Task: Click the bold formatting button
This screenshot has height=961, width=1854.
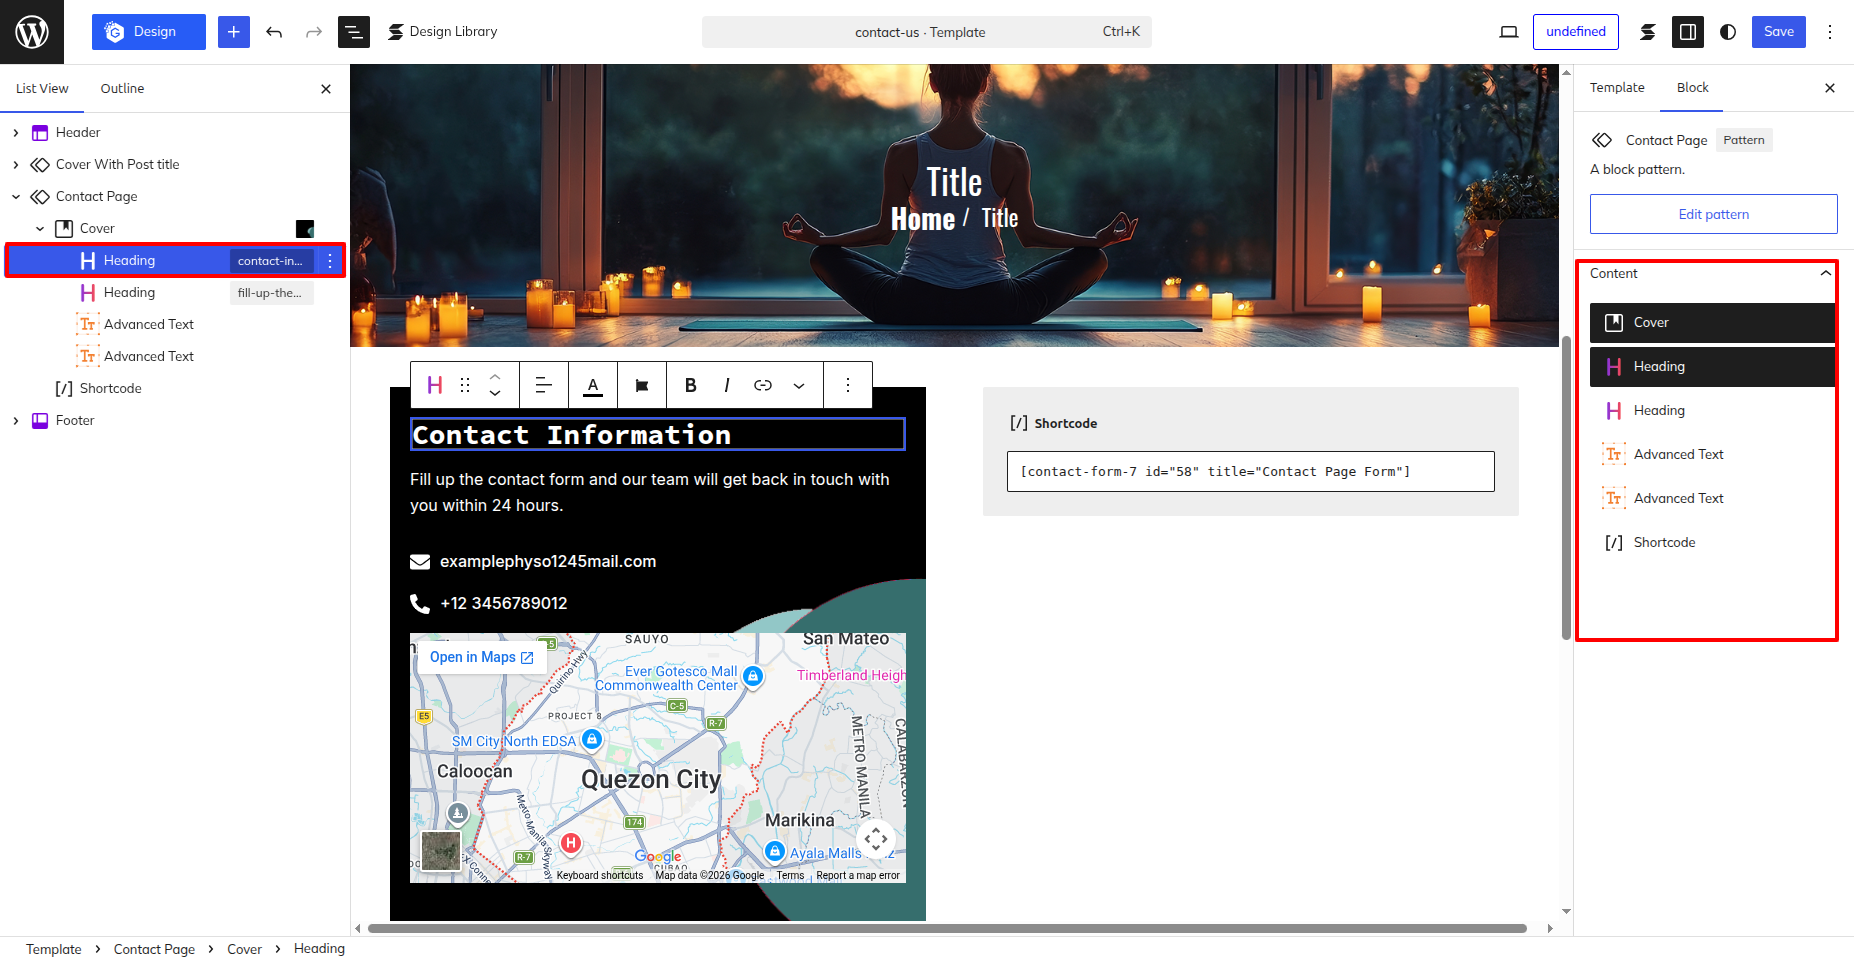Action: pos(691,385)
